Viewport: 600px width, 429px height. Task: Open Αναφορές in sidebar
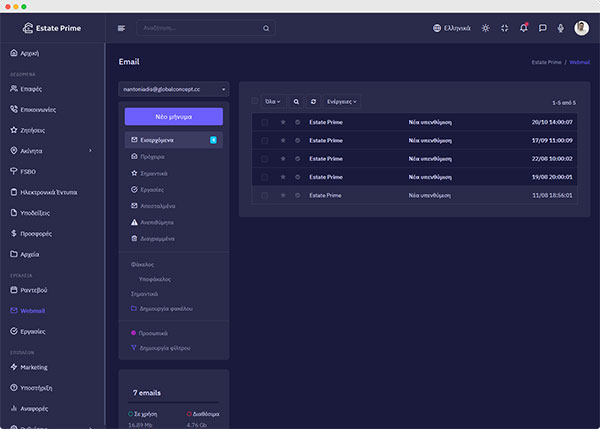point(29,408)
